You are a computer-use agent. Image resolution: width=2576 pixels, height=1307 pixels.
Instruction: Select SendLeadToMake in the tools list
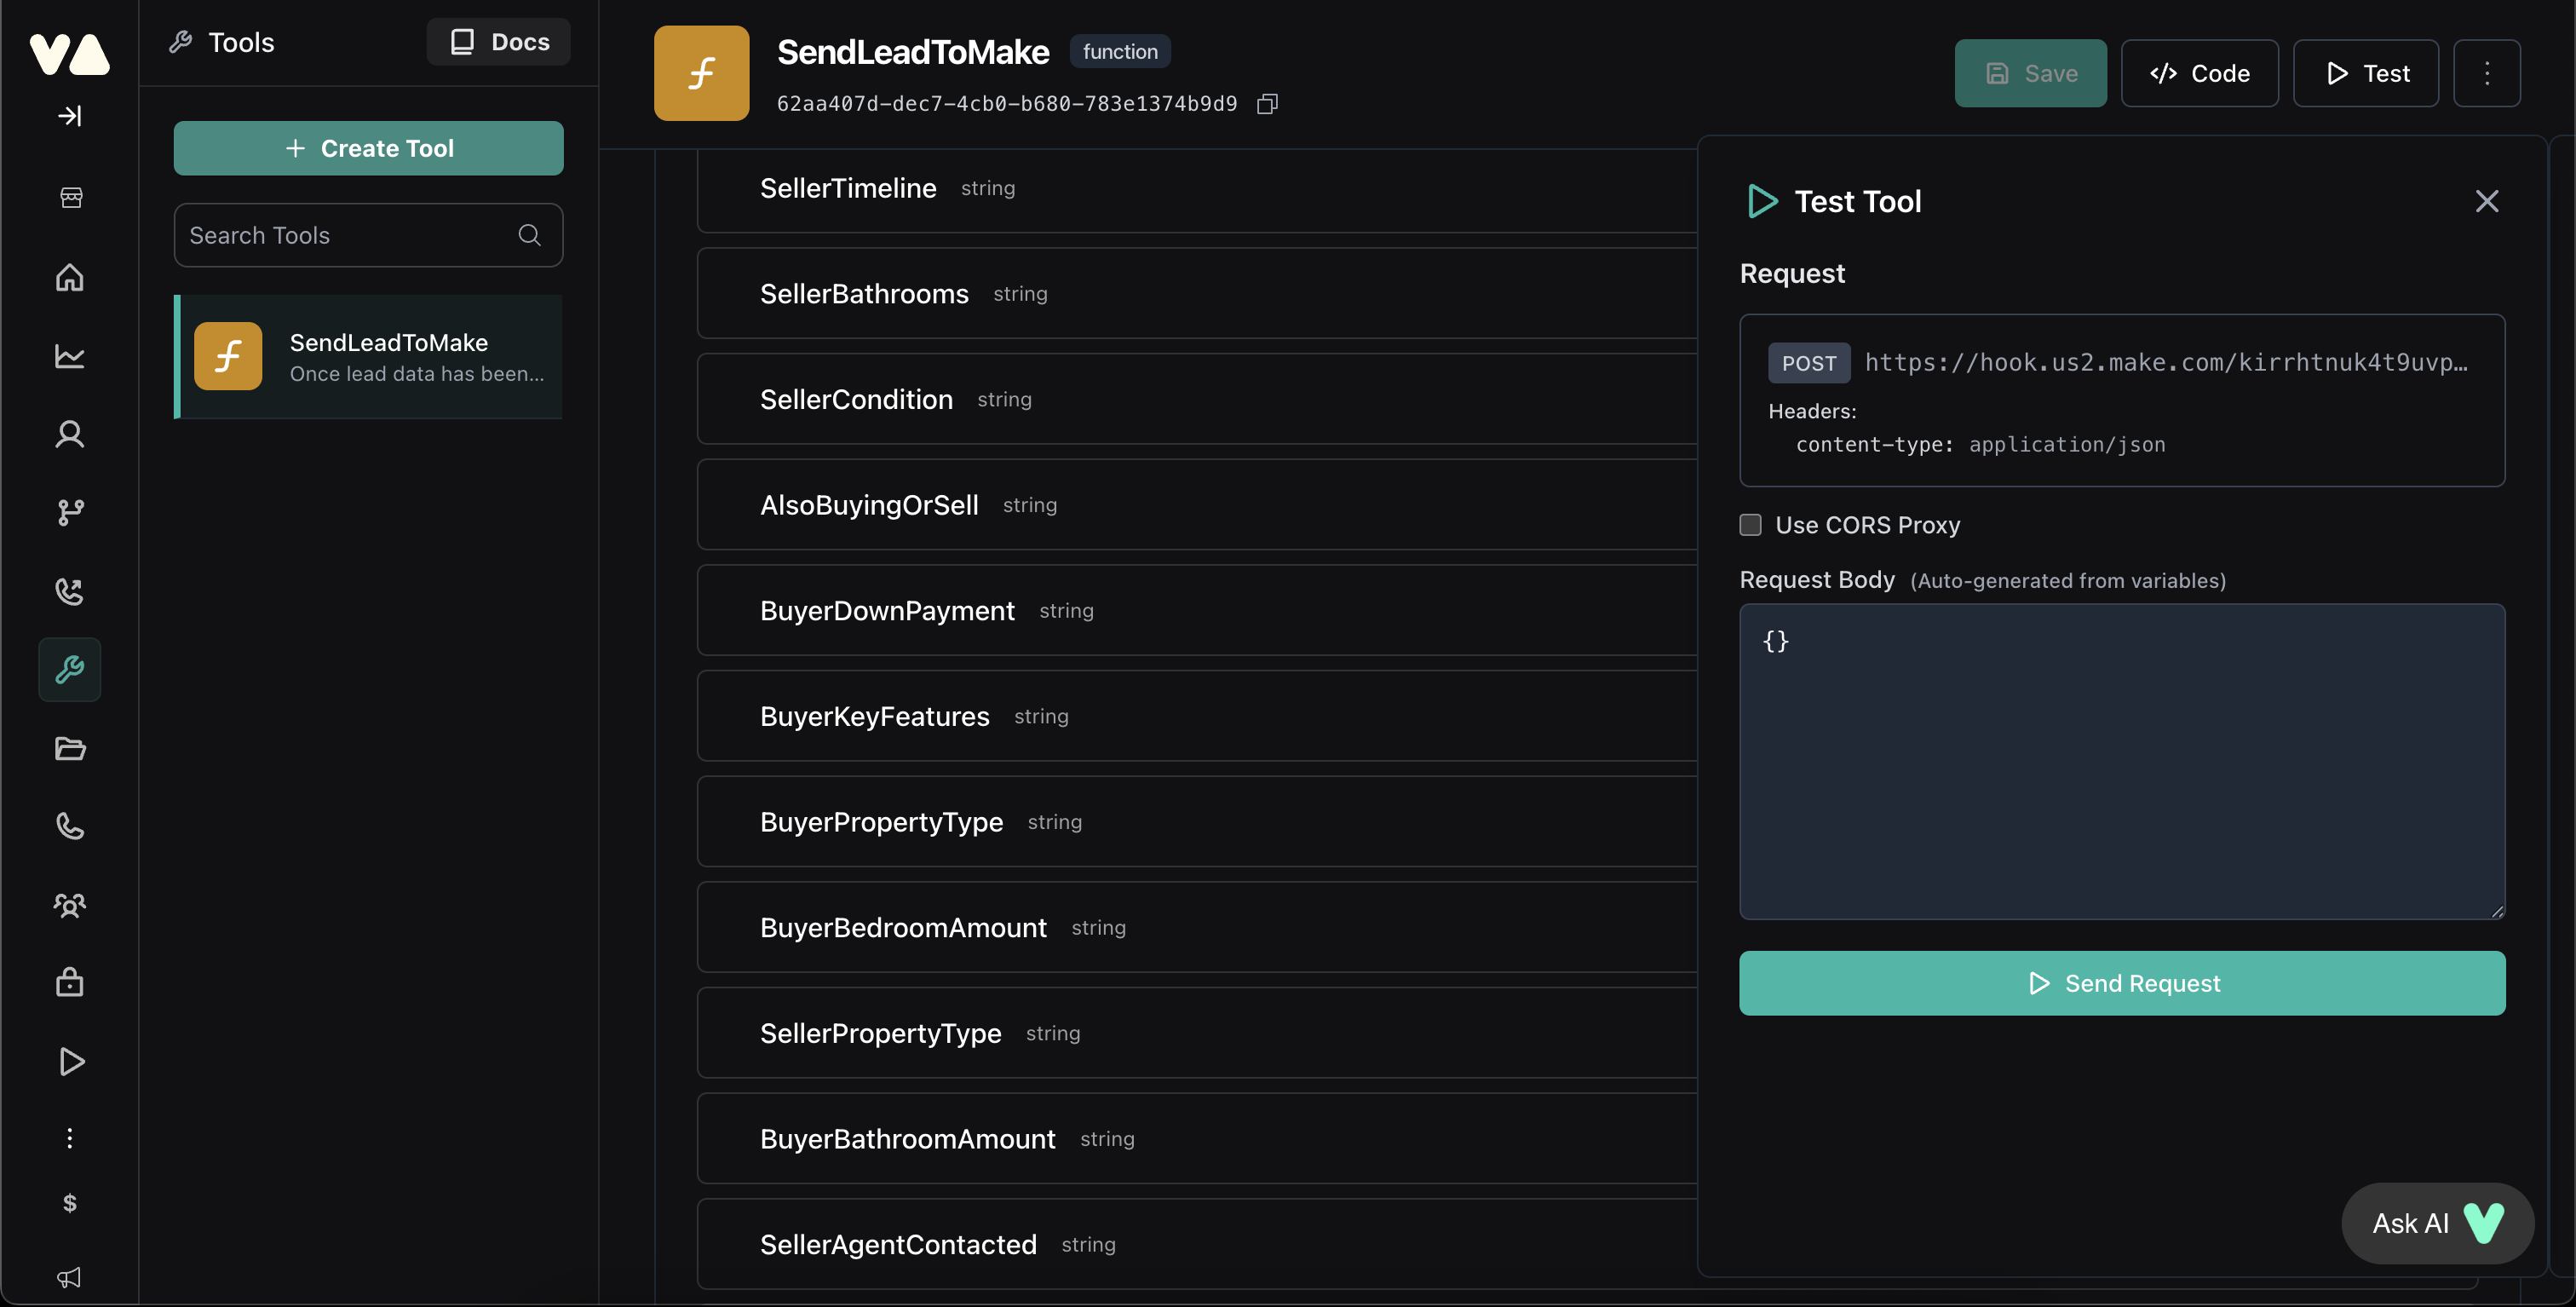click(x=368, y=357)
